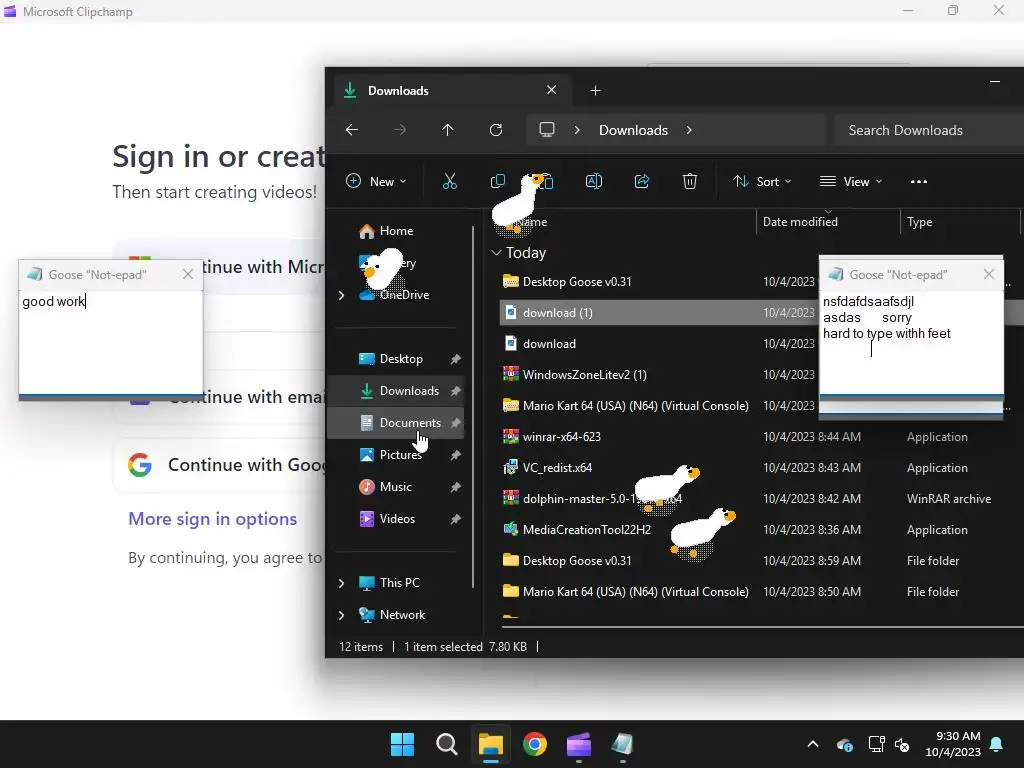Open taskbar Search
Screen dimensions: 1024x768
(447, 744)
